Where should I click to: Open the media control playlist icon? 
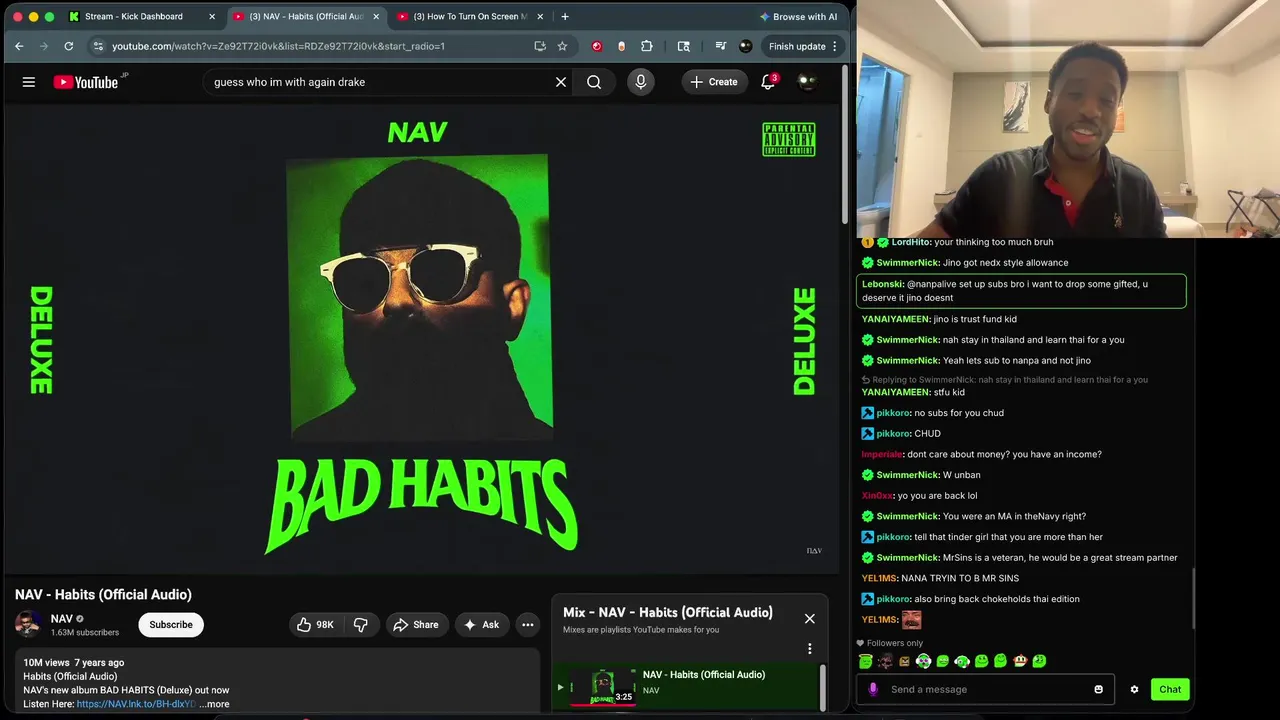720,46
